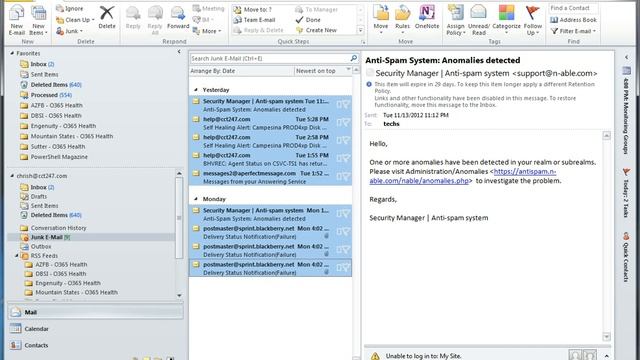640x360 pixels.
Task: Select messages2@aperfectmessage.com message
Action: [x=270, y=177]
